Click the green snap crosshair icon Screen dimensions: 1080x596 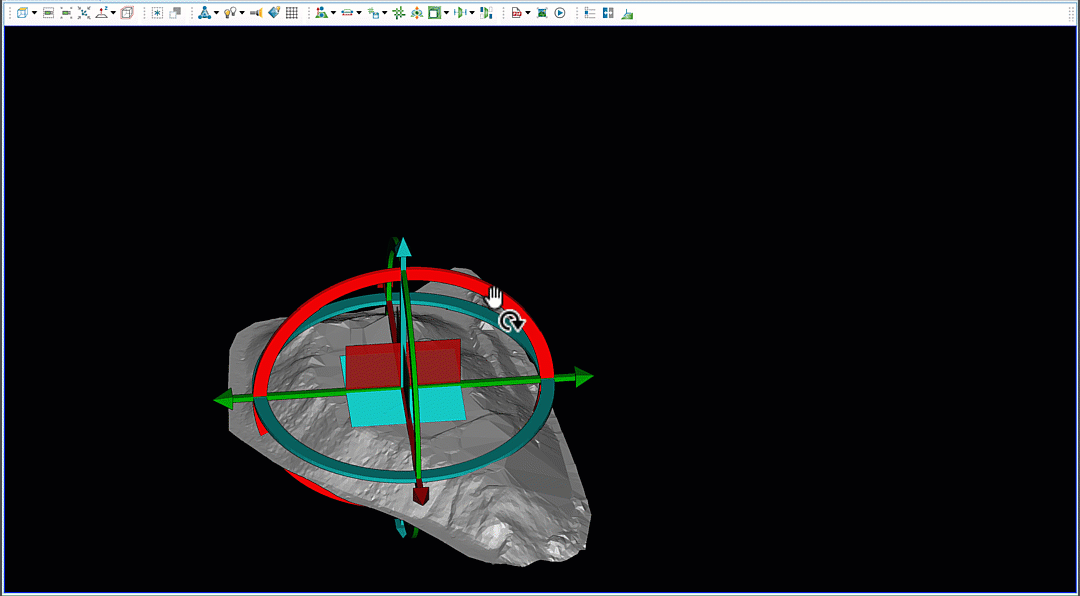click(x=398, y=13)
